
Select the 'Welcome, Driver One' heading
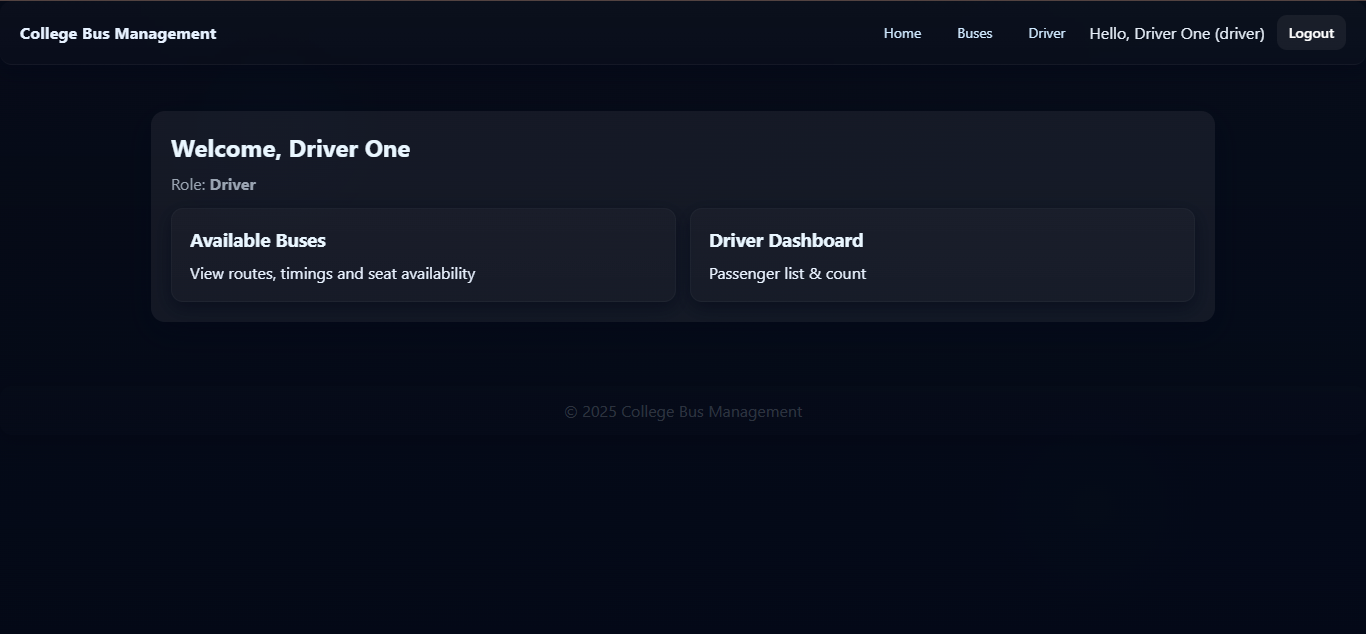click(x=290, y=149)
